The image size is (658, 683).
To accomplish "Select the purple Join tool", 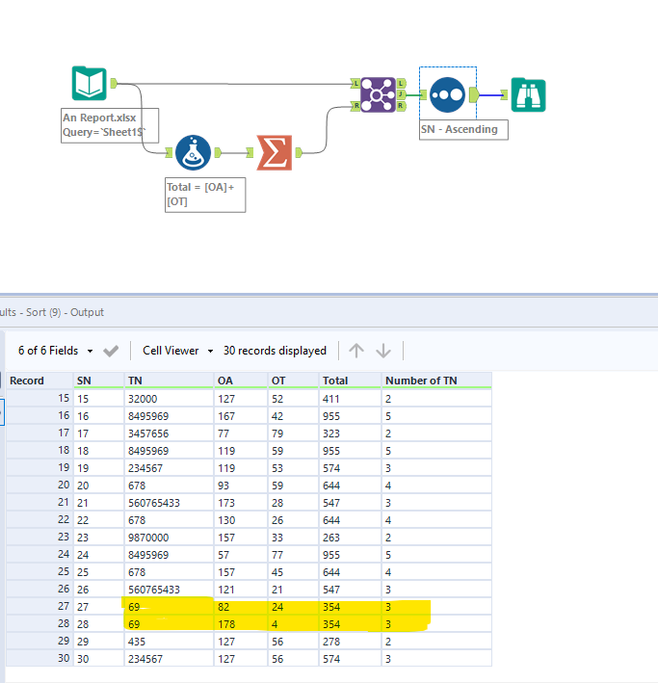I will (x=378, y=95).
